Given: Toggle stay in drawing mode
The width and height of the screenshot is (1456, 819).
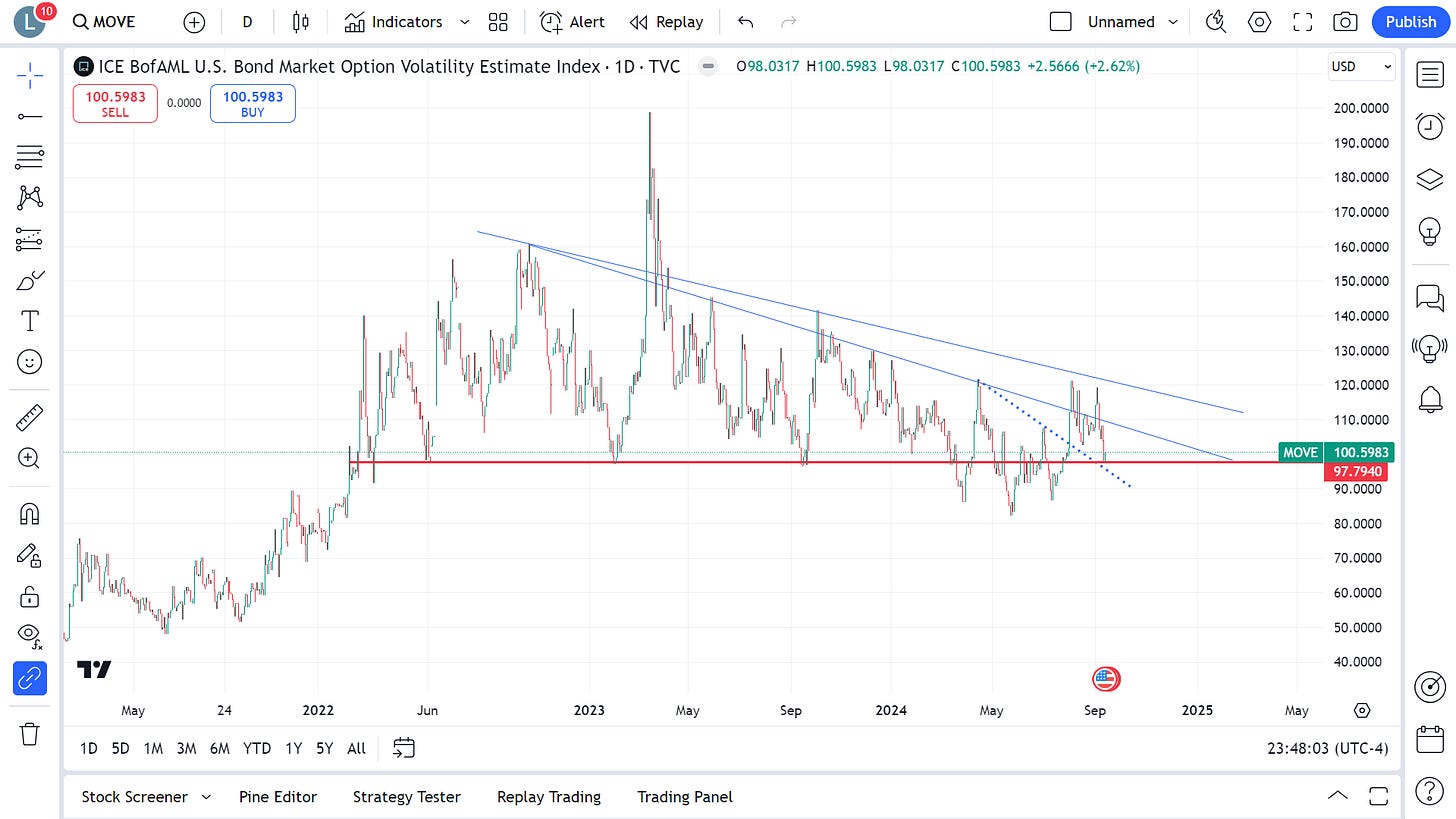Looking at the screenshot, I should pos(30,555).
